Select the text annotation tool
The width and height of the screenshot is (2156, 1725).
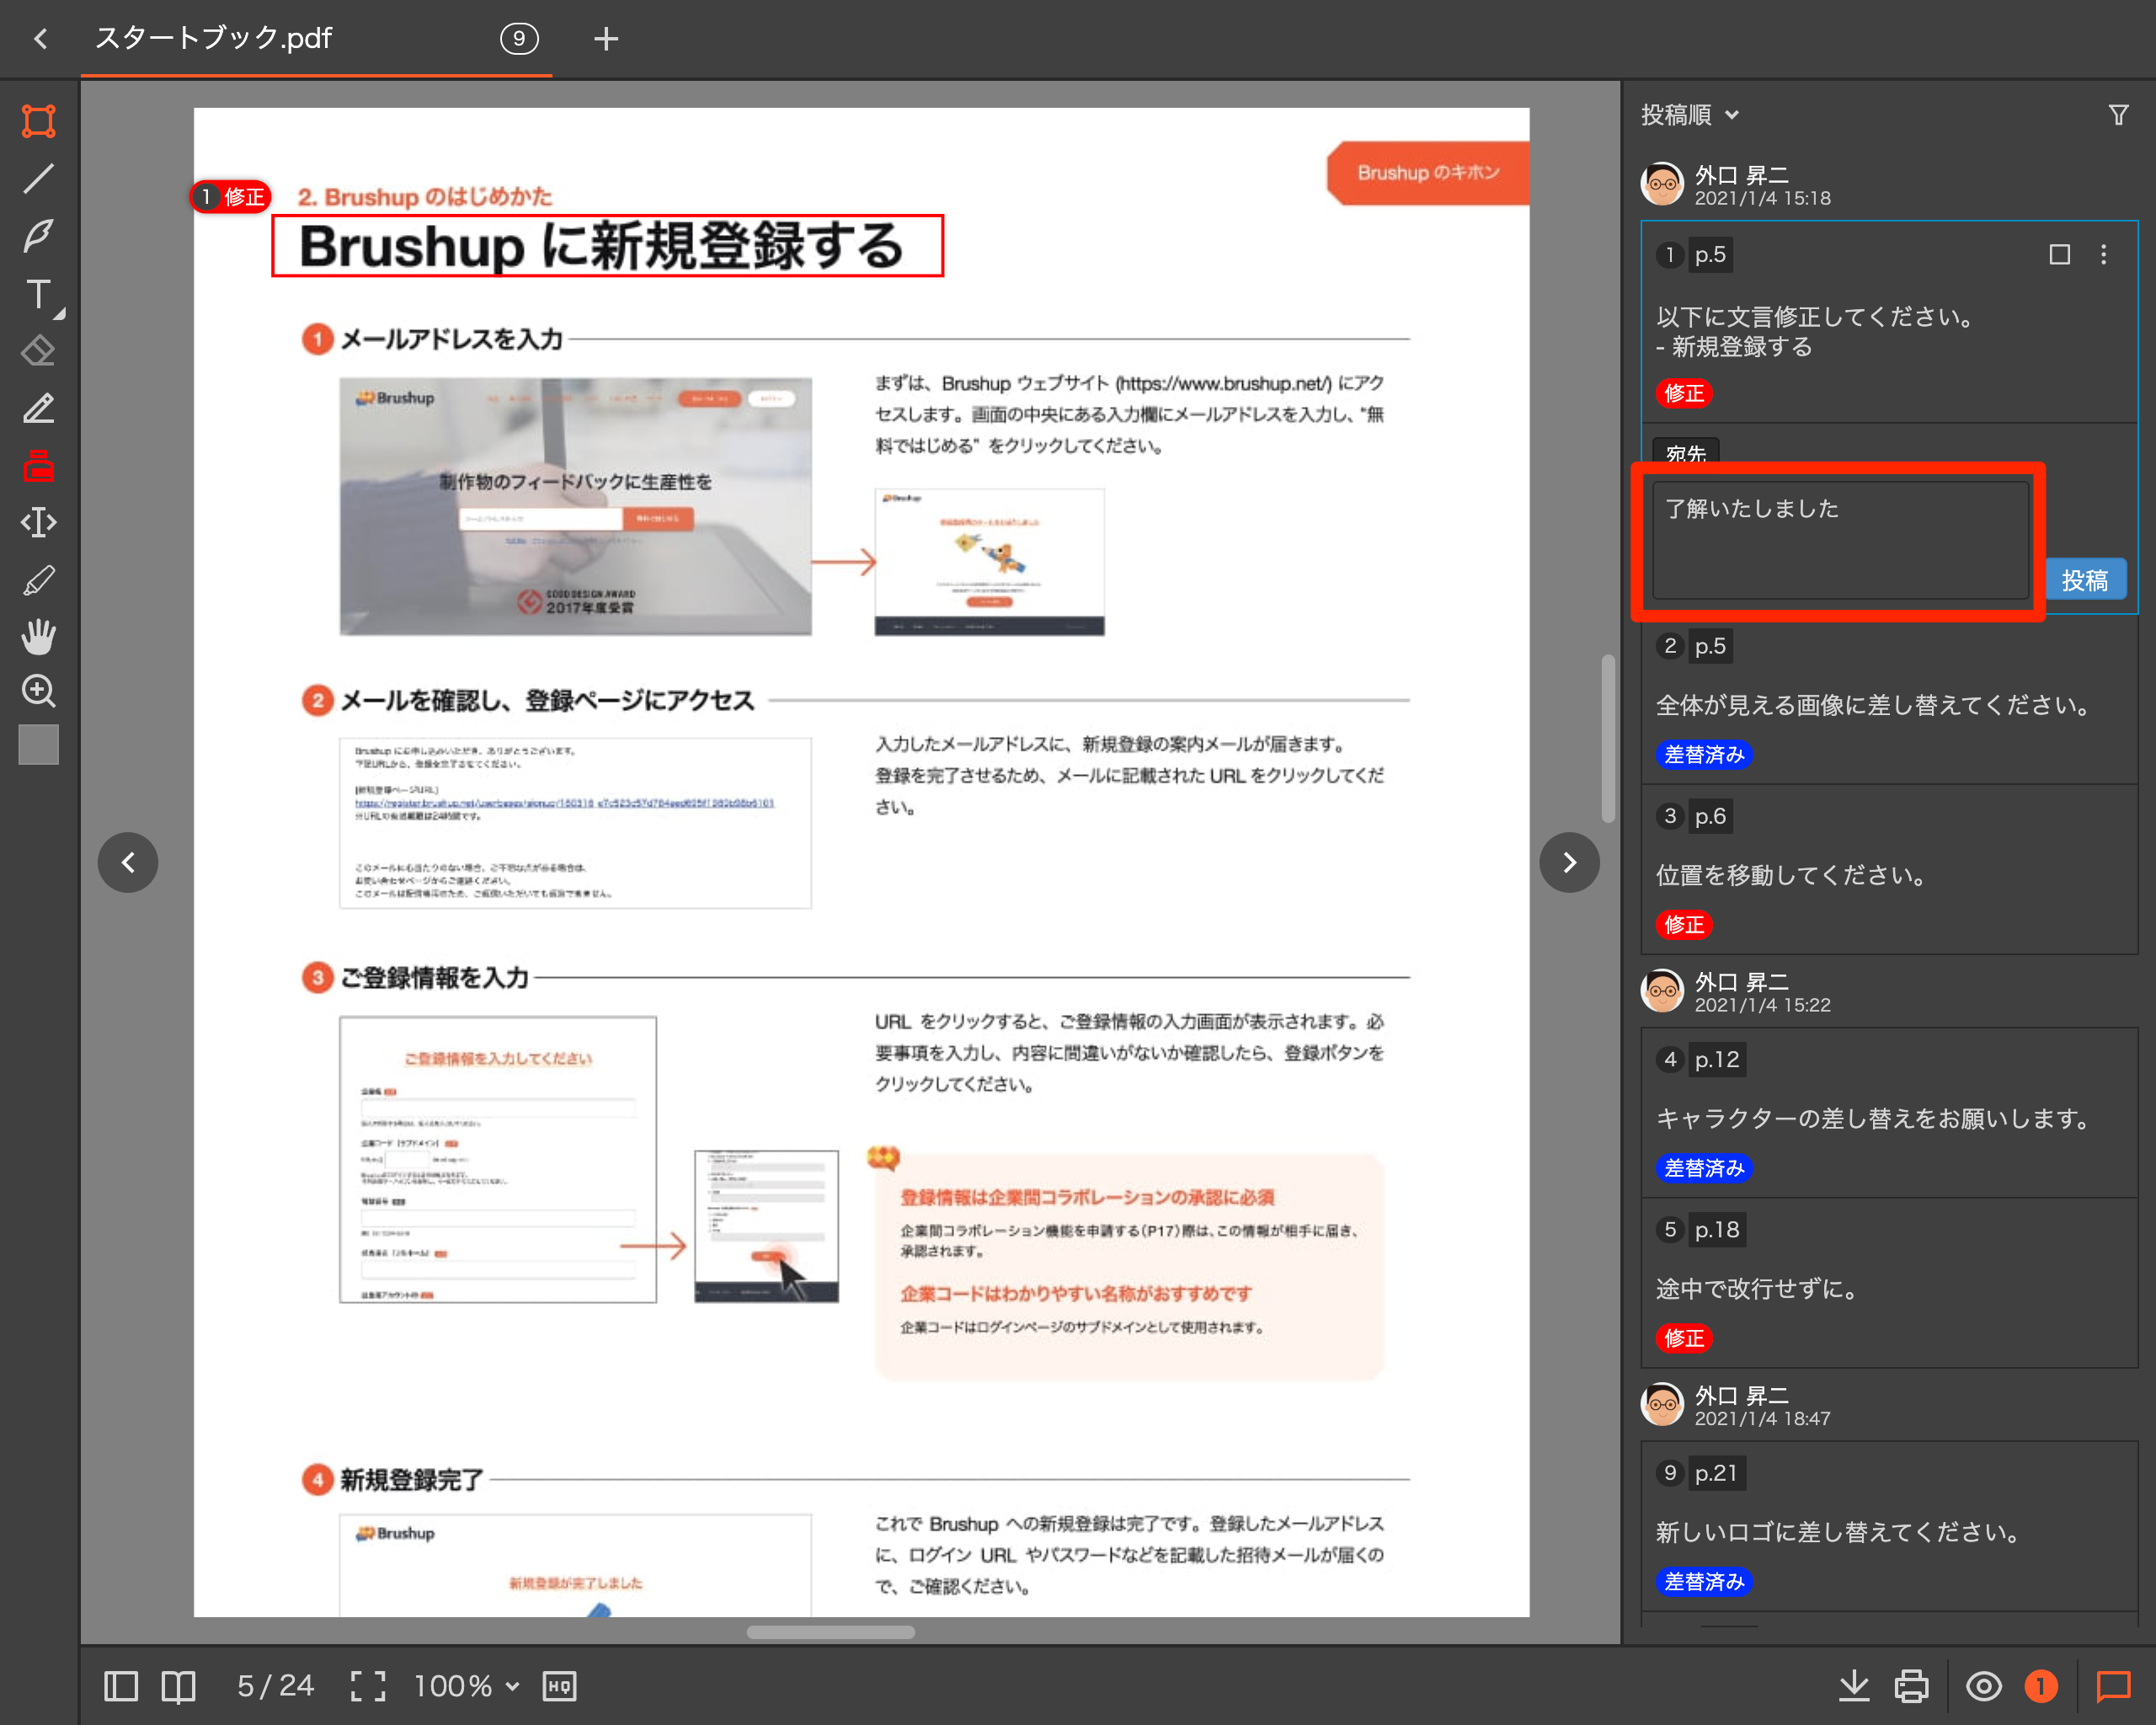[x=39, y=294]
